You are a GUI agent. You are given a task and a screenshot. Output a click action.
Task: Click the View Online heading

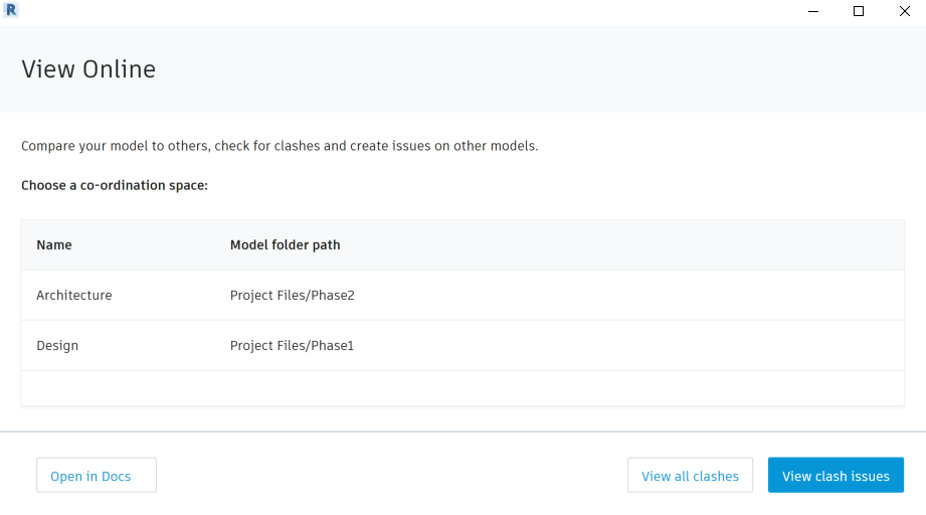click(x=88, y=69)
